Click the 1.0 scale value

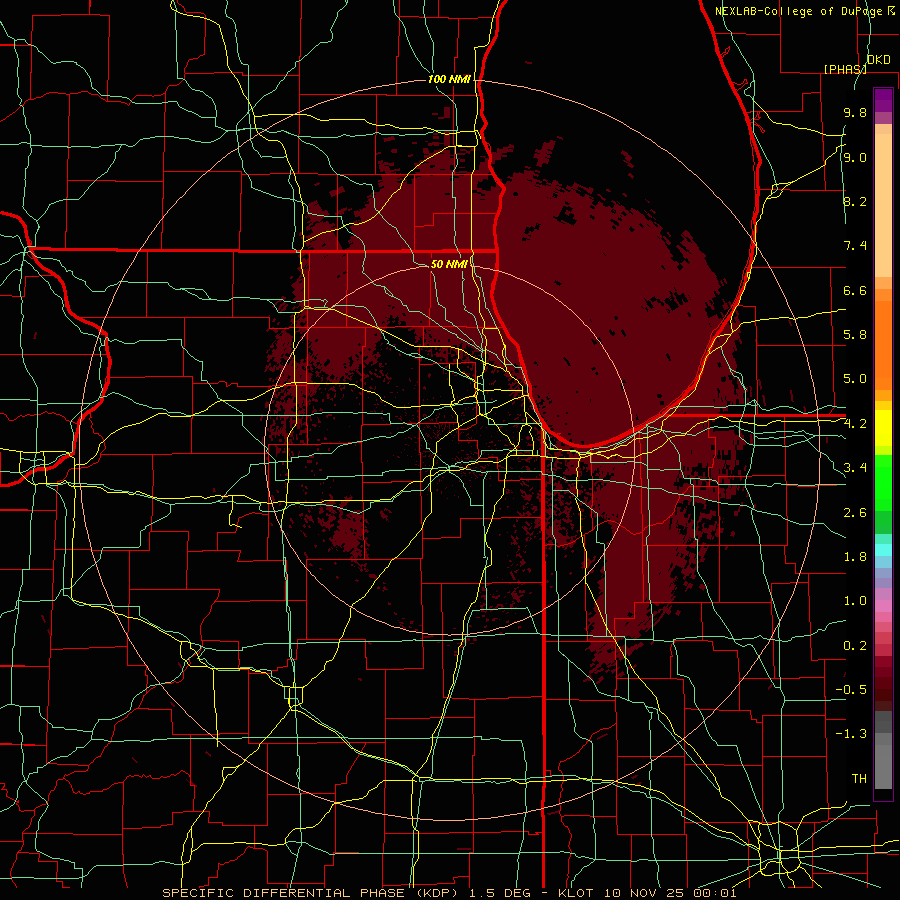tap(855, 601)
